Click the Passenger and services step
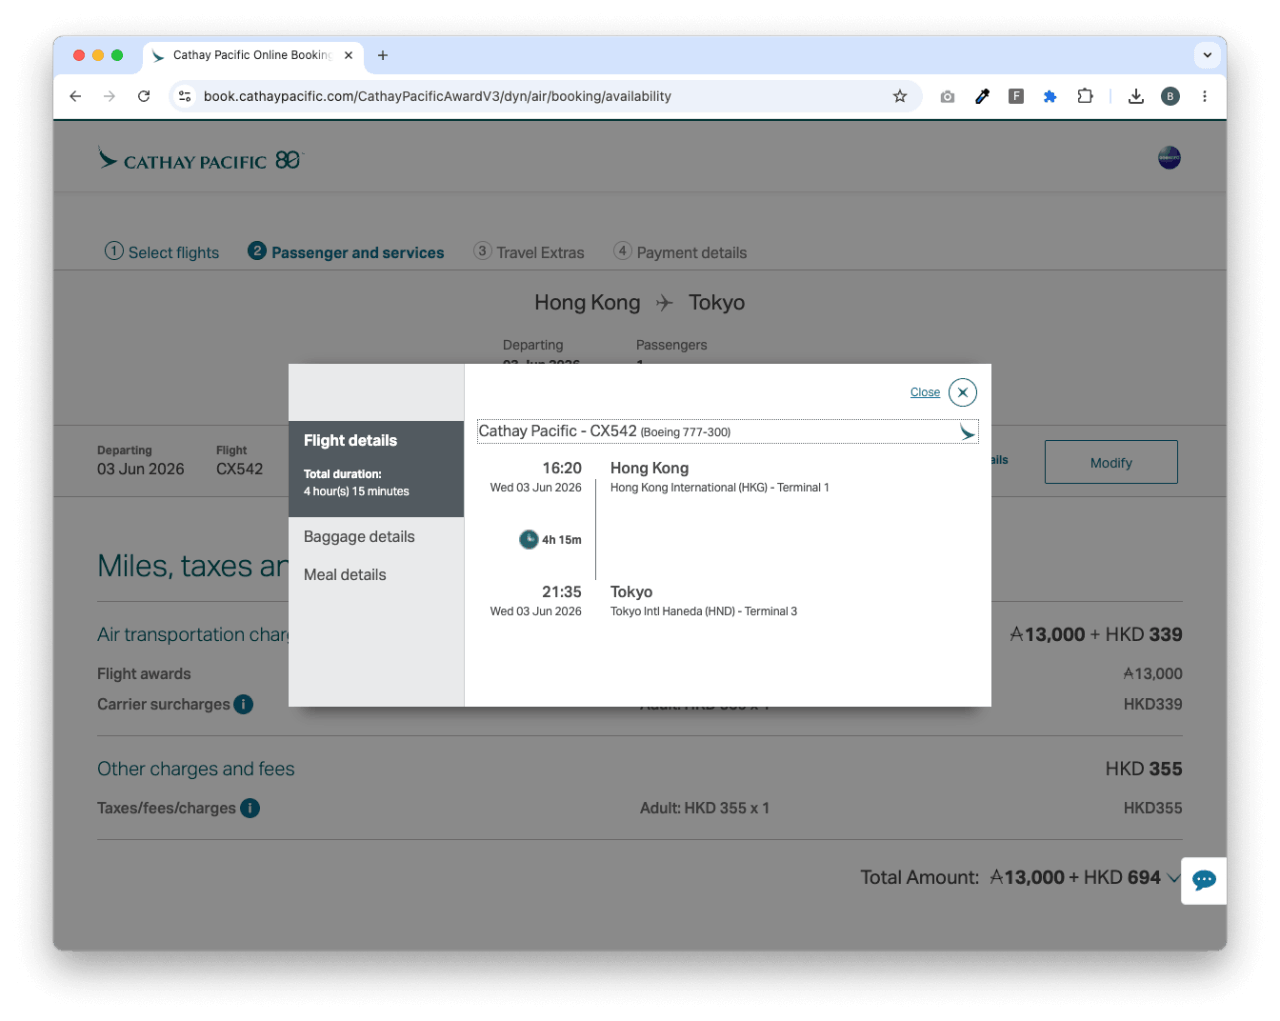The height and width of the screenshot is (1021, 1280). (346, 252)
